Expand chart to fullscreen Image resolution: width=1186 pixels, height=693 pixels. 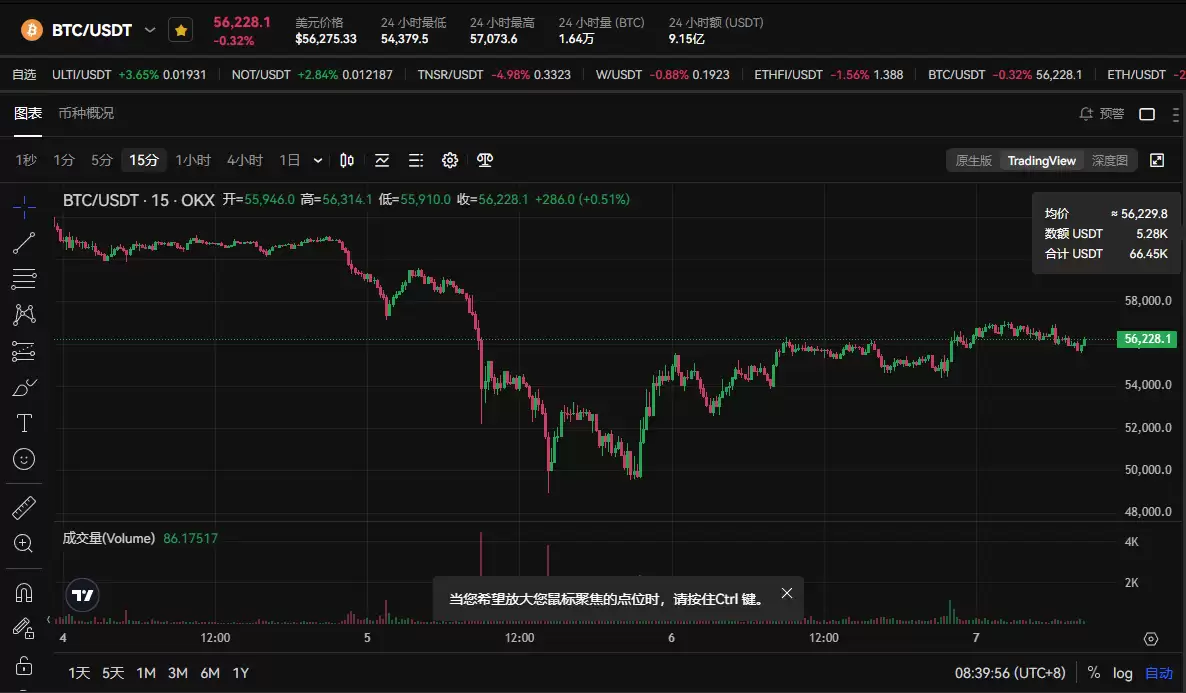click(x=1157, y=160)
